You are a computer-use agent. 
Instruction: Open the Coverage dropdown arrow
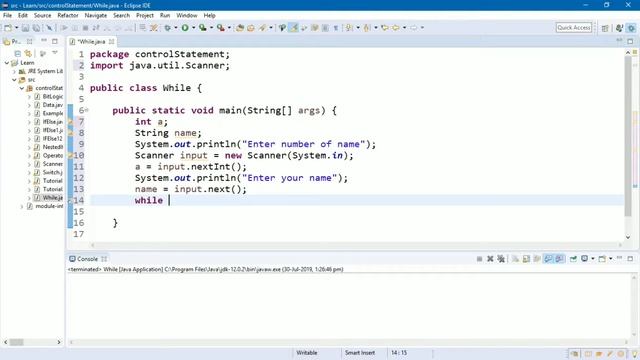coord(211,28)
